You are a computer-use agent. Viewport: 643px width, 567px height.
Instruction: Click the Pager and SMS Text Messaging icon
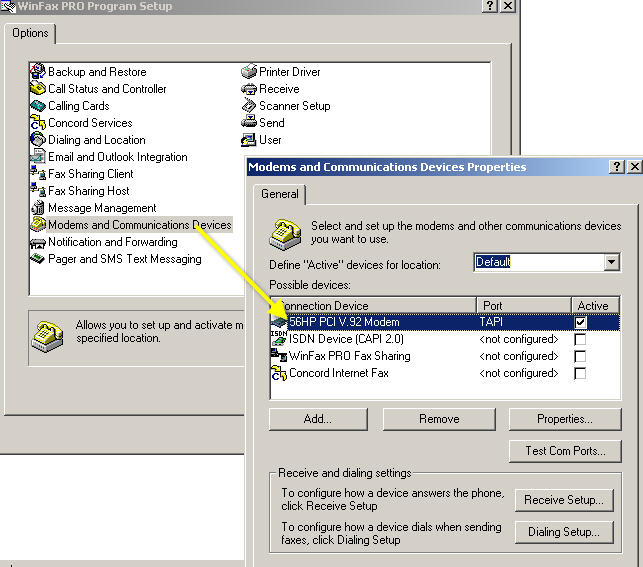pyautogui.click(x=38, y=259)
